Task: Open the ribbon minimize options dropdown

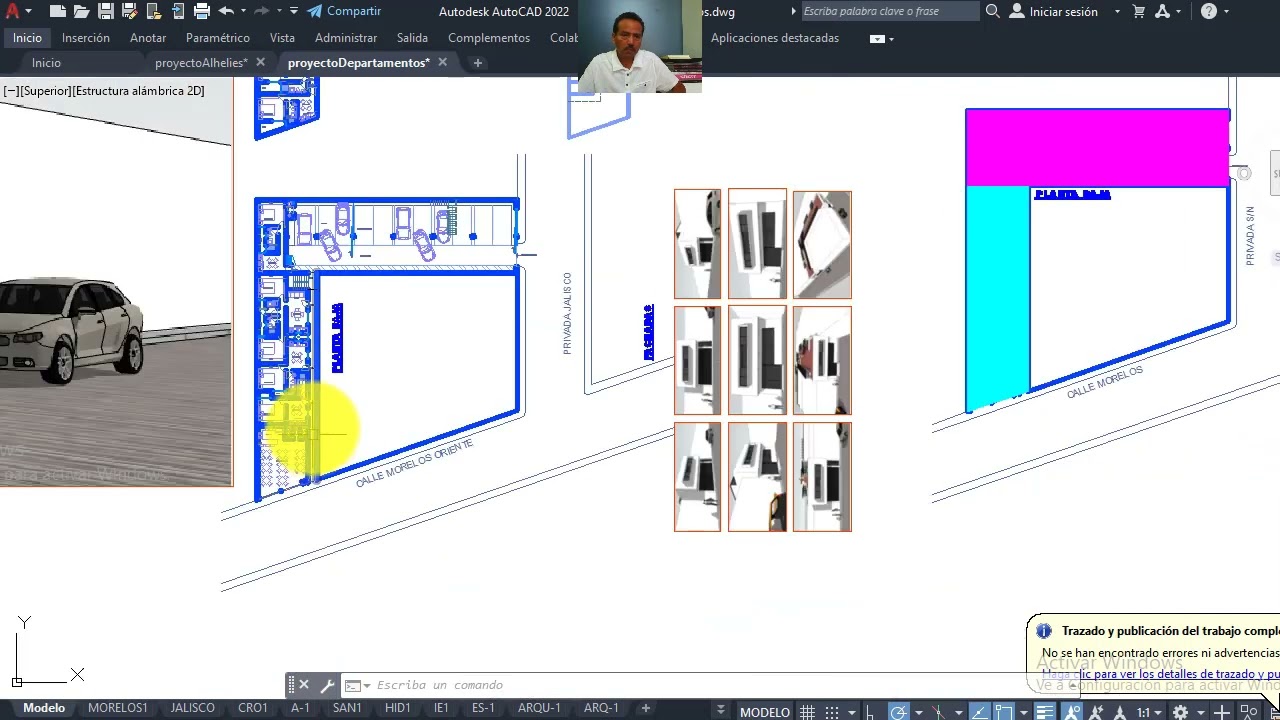Action: pyautogui.click(x=891, y=39)
